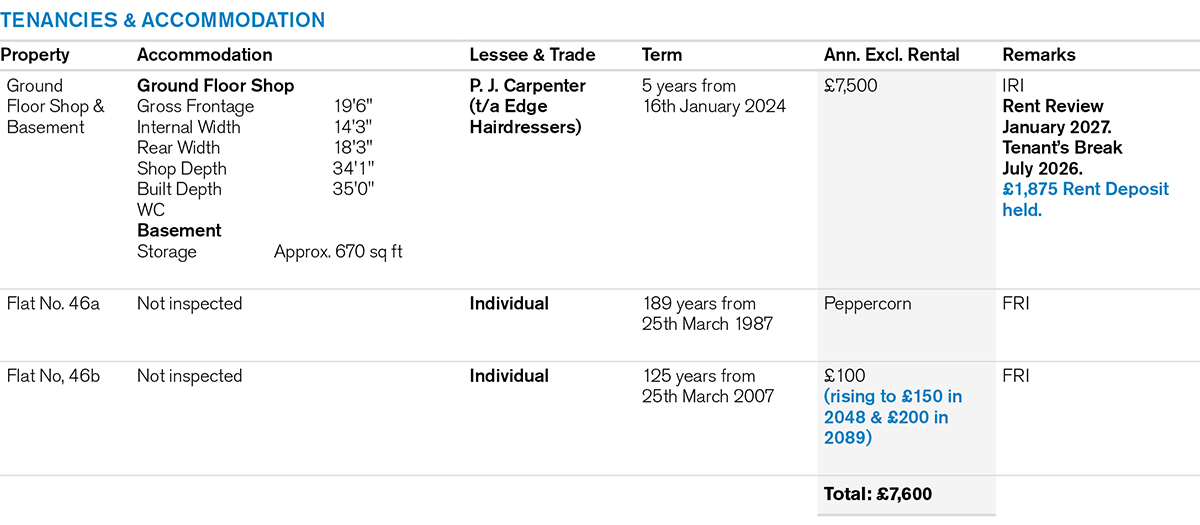
Task: Click the Ground Floor Shop bold label
Action: [x=215, y=86]
